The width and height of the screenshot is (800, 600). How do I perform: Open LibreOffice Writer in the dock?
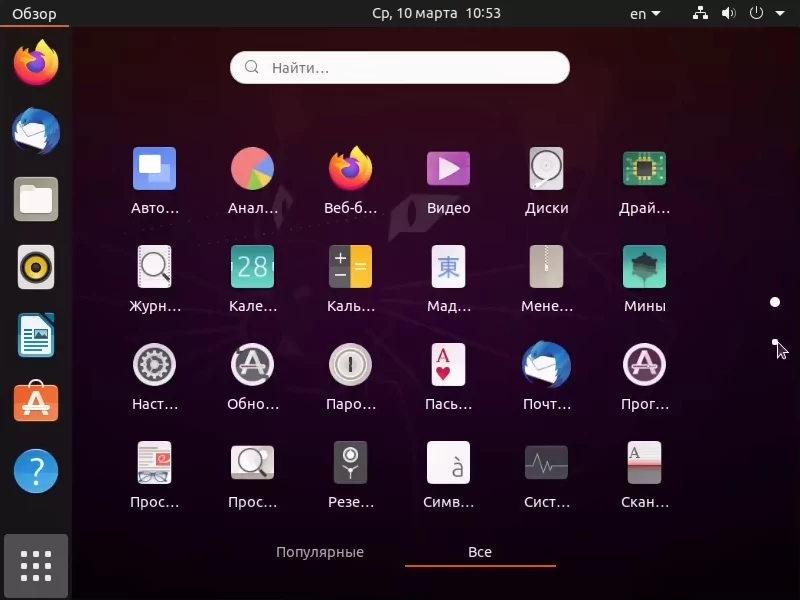36,335
